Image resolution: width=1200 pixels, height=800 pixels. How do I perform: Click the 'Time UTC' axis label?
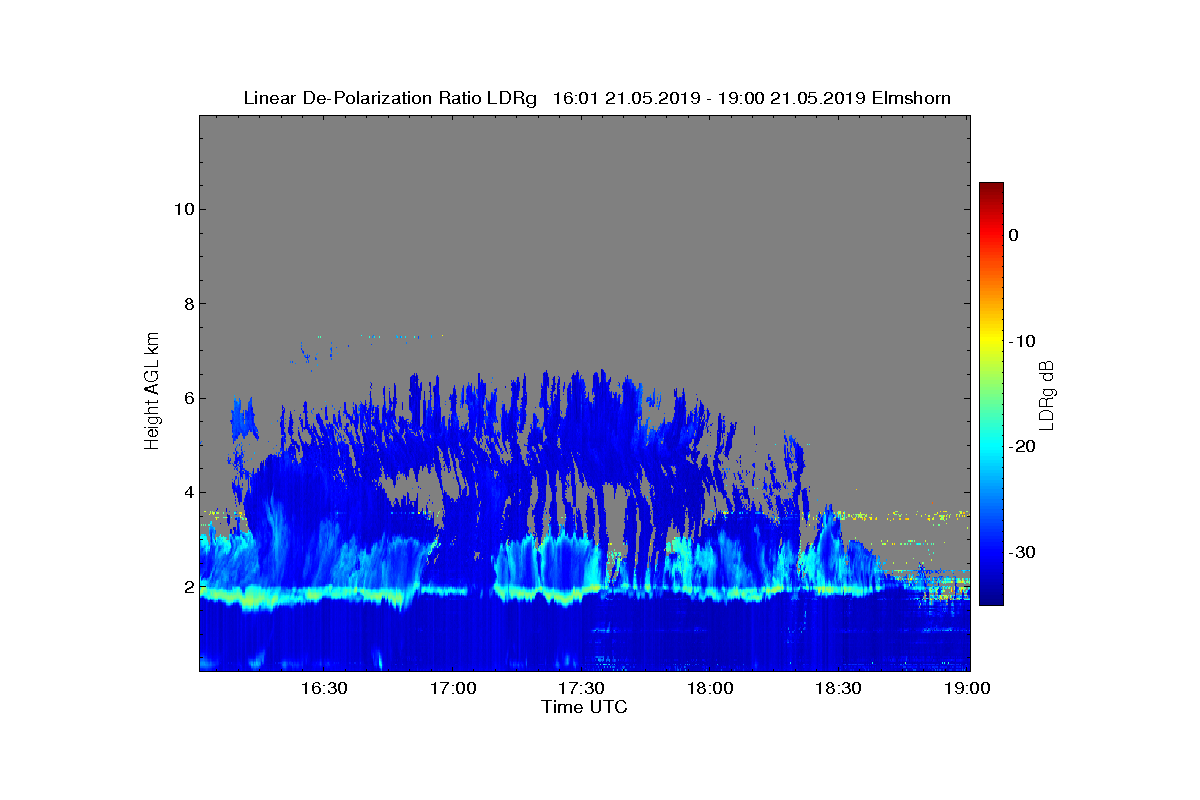585,707
